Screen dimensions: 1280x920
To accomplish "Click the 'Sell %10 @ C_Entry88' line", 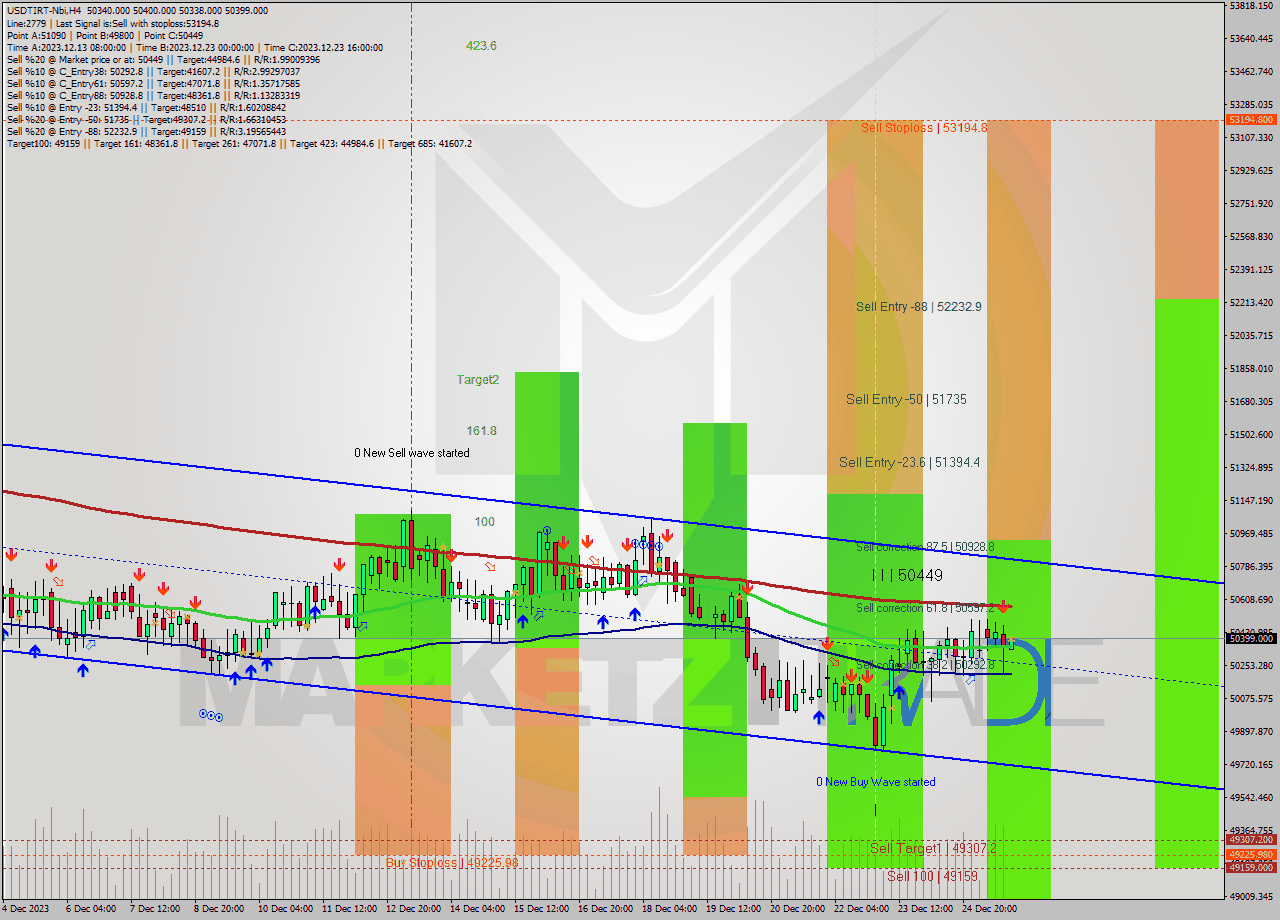I will point(153,95).
